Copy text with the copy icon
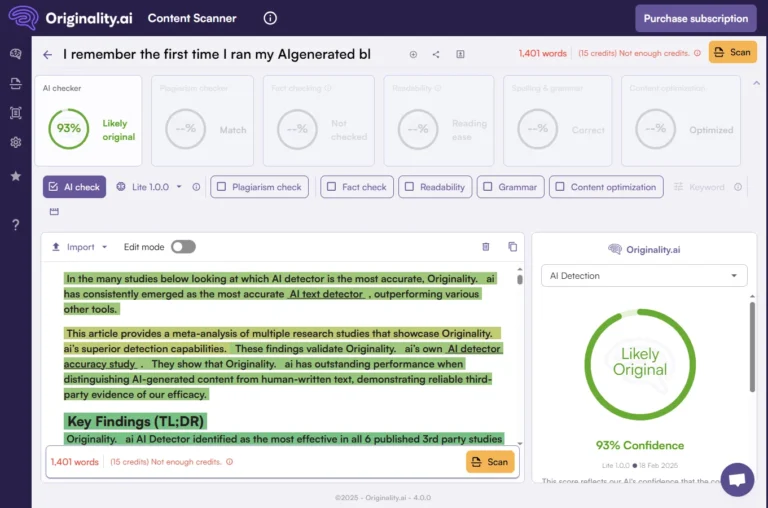Screen dimensions: 768x508 coord(512,247)
